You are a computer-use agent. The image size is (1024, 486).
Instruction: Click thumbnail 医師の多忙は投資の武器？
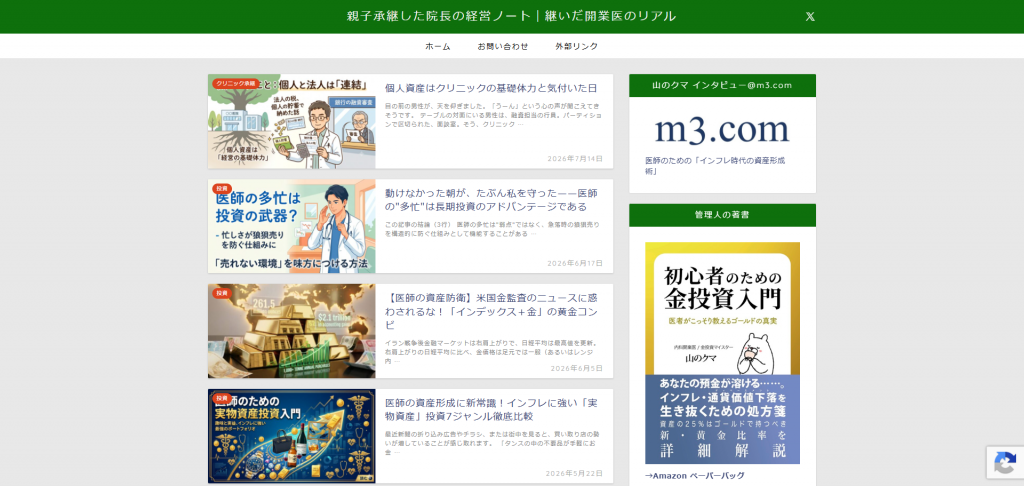[292, 226]
